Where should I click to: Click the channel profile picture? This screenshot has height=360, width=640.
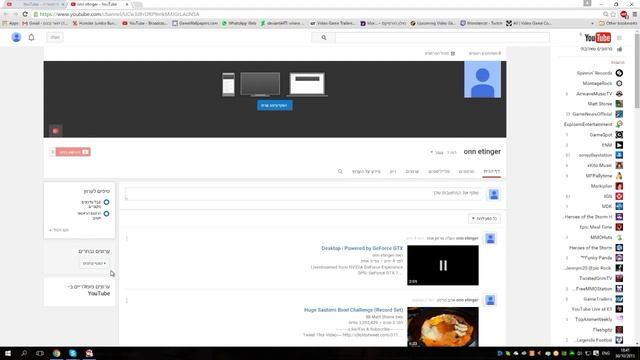(x=482, y=80)
